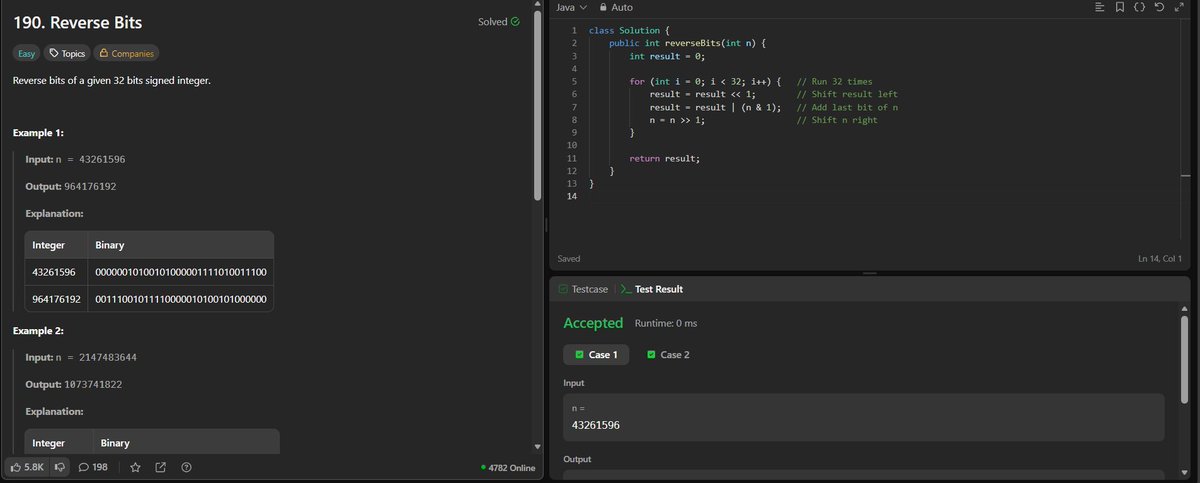
Task: Open the 198 comments section
Action: (x=93, y=467)
